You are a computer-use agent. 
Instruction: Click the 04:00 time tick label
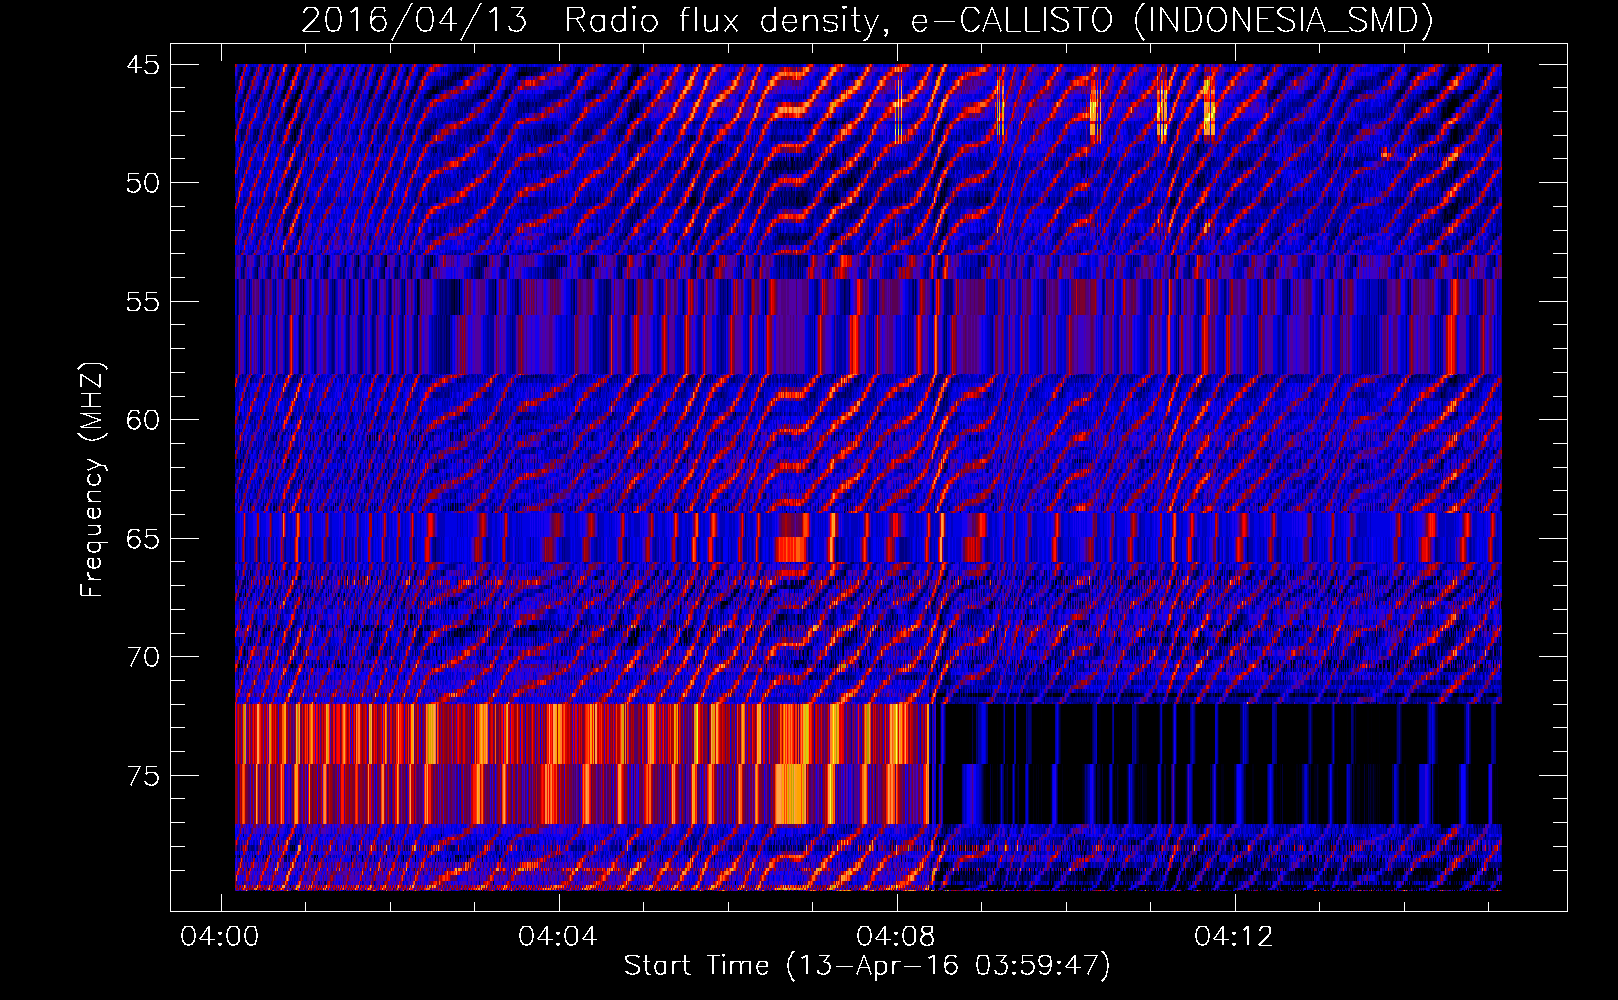click(219, 937)
